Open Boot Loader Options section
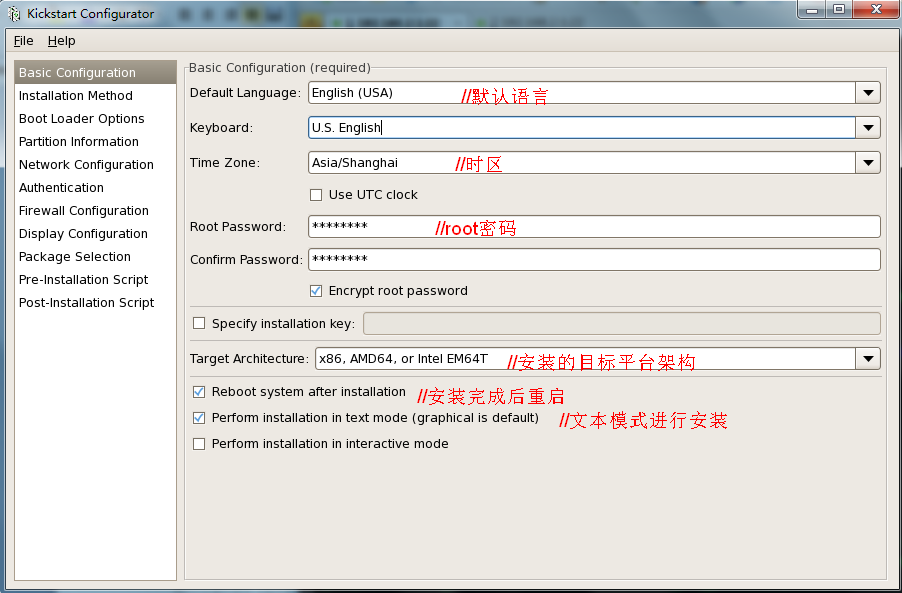The height and width of the screenshot is (593, 902). pyautogui.click(x=95, y=118)
